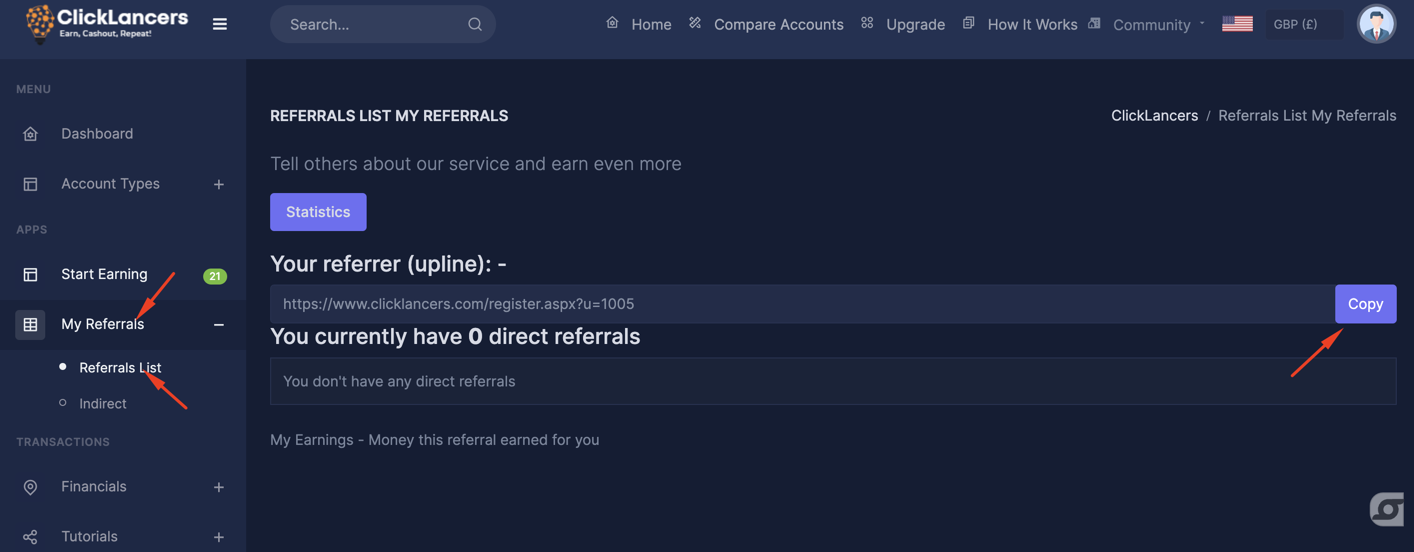Copy the referral link
This screenshot has width=1414, height=552.
1365,304
